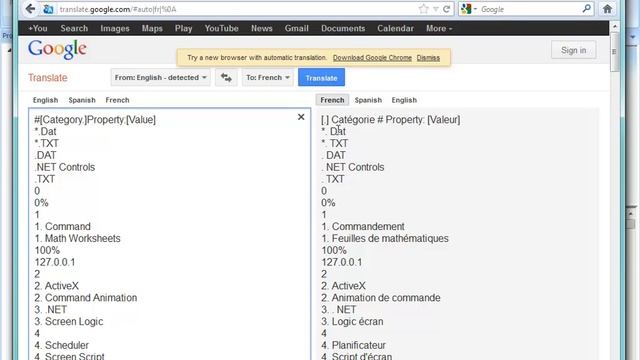Screen dimensions: 640x360
Task: Click translated 'Animation de commande' line
Action: coord(386,298)
